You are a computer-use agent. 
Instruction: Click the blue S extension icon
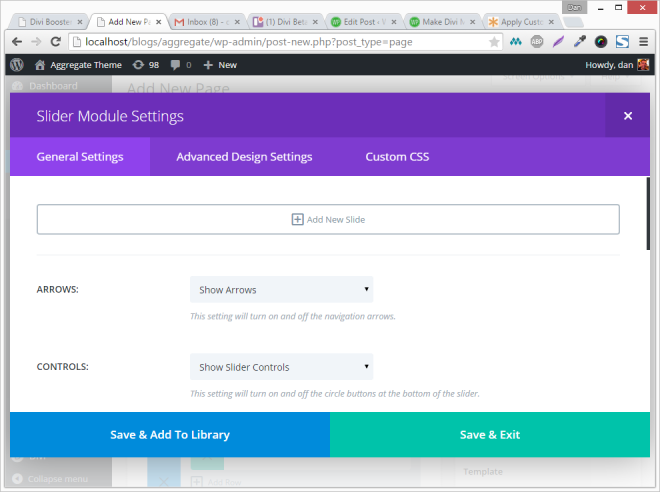click(622, 42)
